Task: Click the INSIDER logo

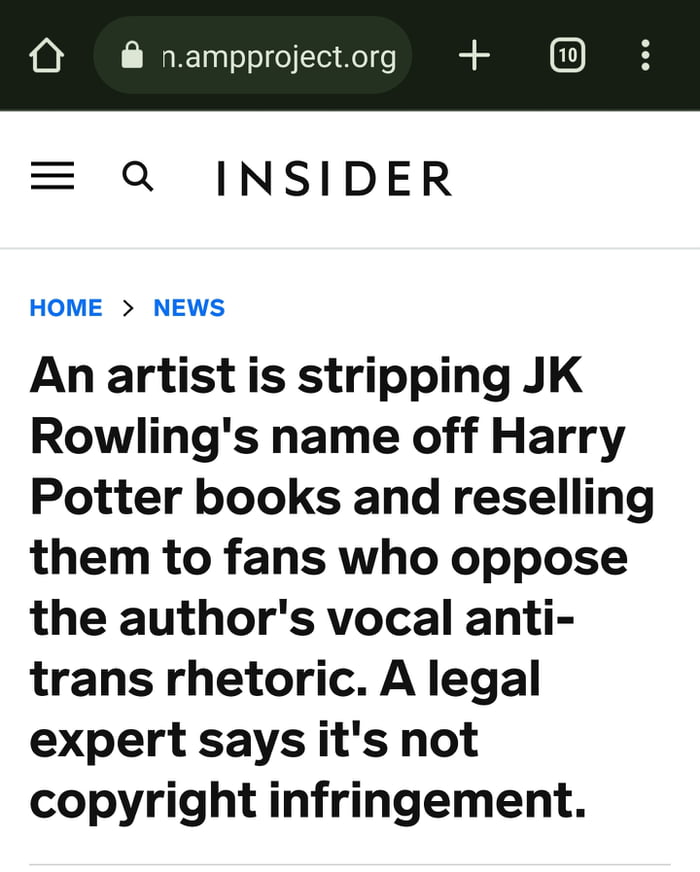Action: pyautogui.click(x=334, y=179)
